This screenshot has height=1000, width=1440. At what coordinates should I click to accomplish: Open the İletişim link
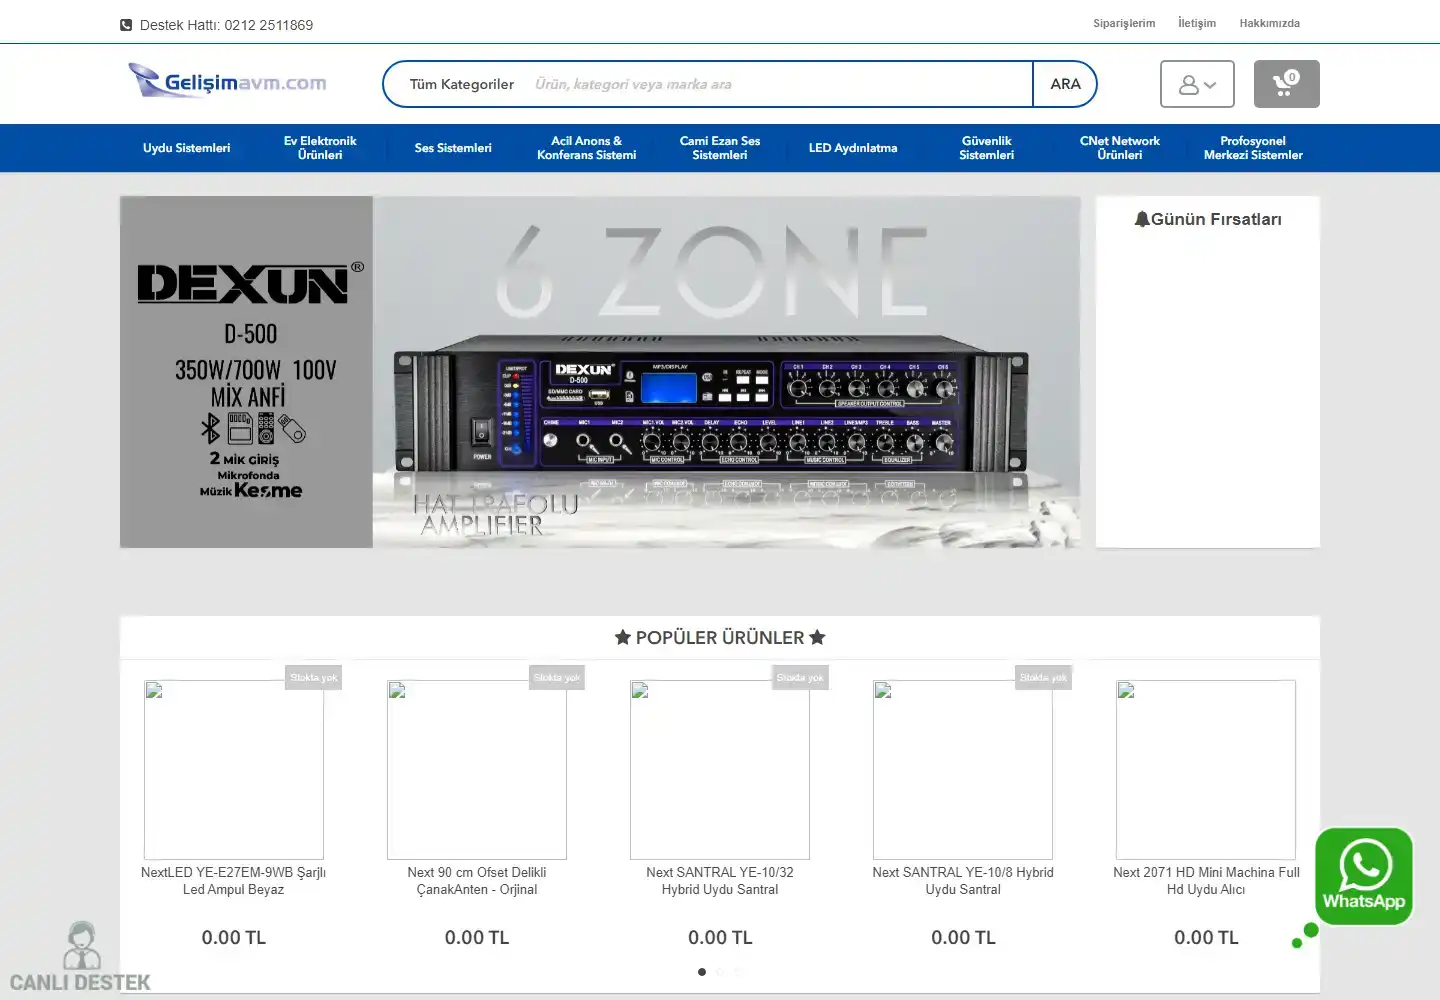(1197, 23)
